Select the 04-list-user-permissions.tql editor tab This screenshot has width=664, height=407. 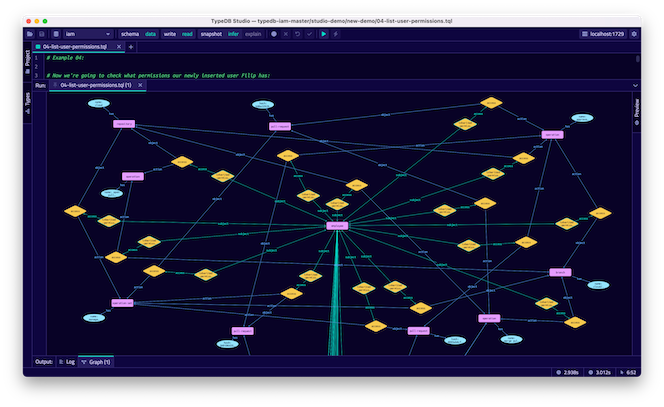tap(75, 47)
